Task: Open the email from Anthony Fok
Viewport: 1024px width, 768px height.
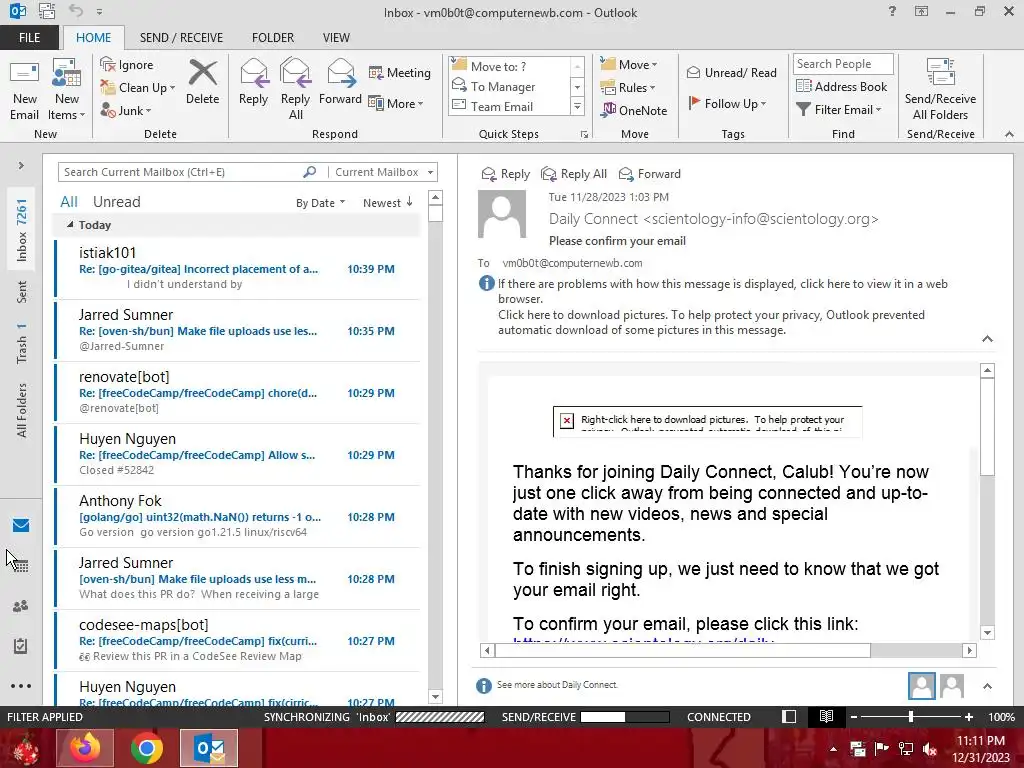Action: pyautogui.click(x=238, y=516)
